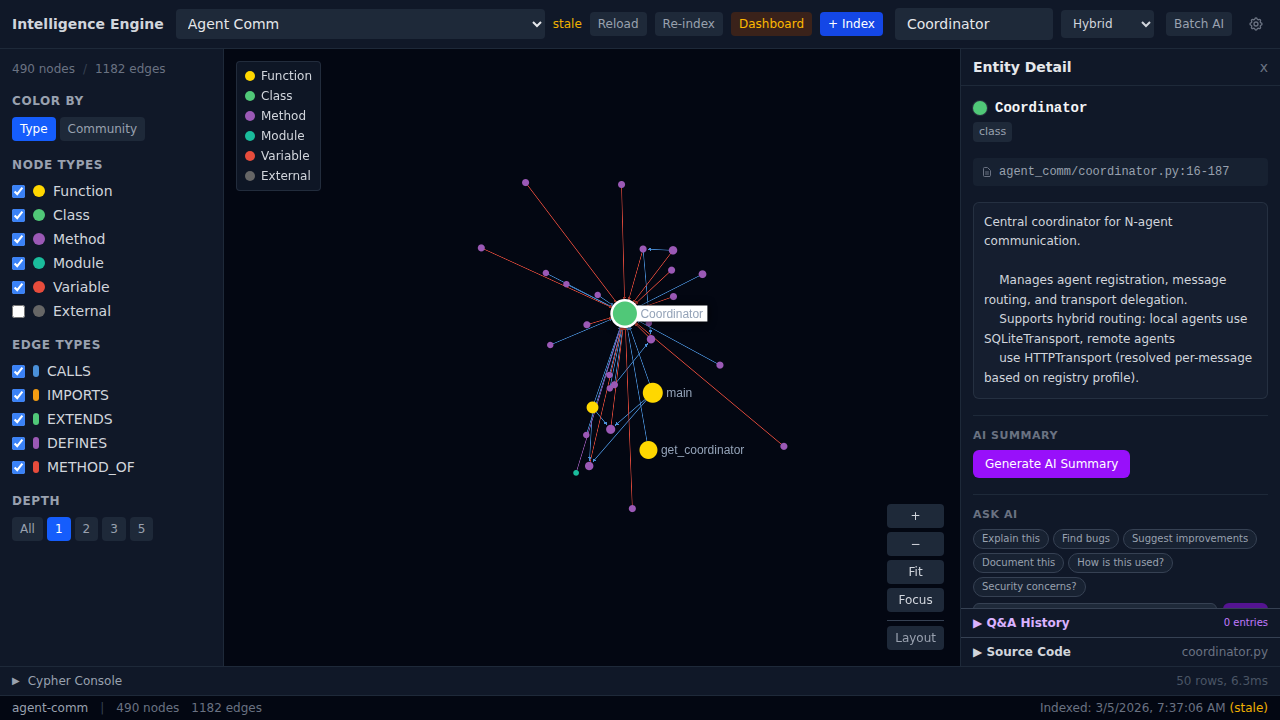This screenshot has width=1280, height=720.
Task: Click the green Coordinator node in graph
Action: (624, 313)
